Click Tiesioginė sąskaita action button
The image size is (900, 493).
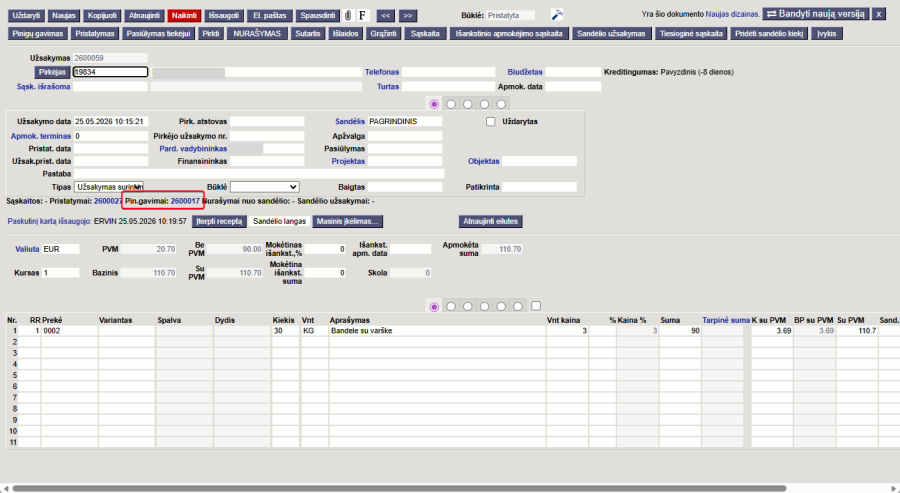691,34
